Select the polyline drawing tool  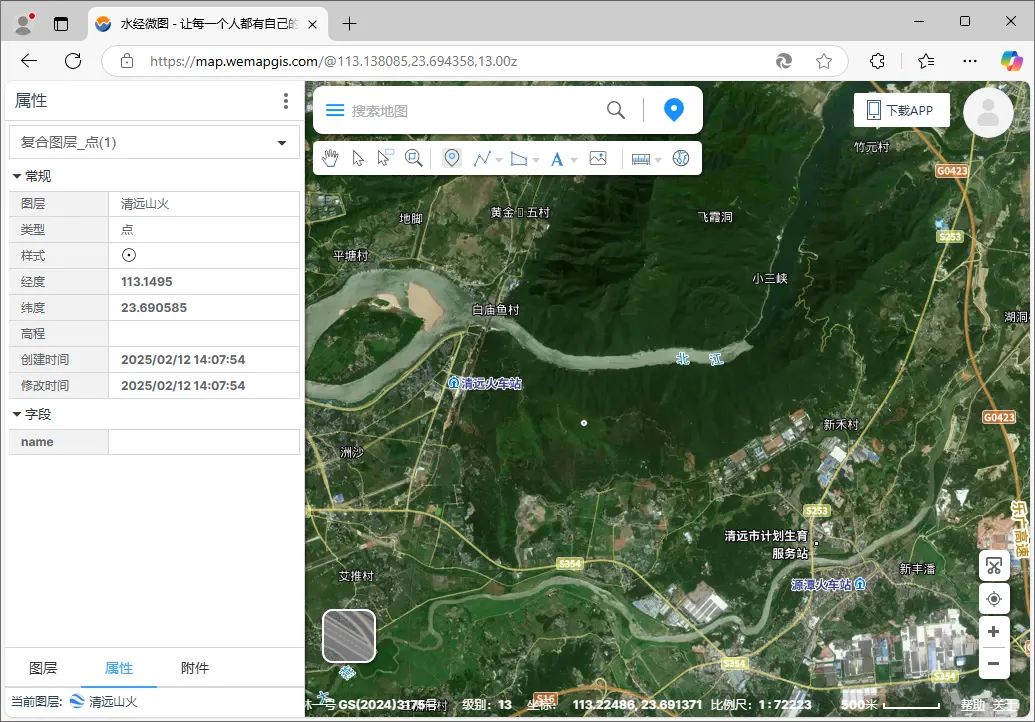(482, 158)
